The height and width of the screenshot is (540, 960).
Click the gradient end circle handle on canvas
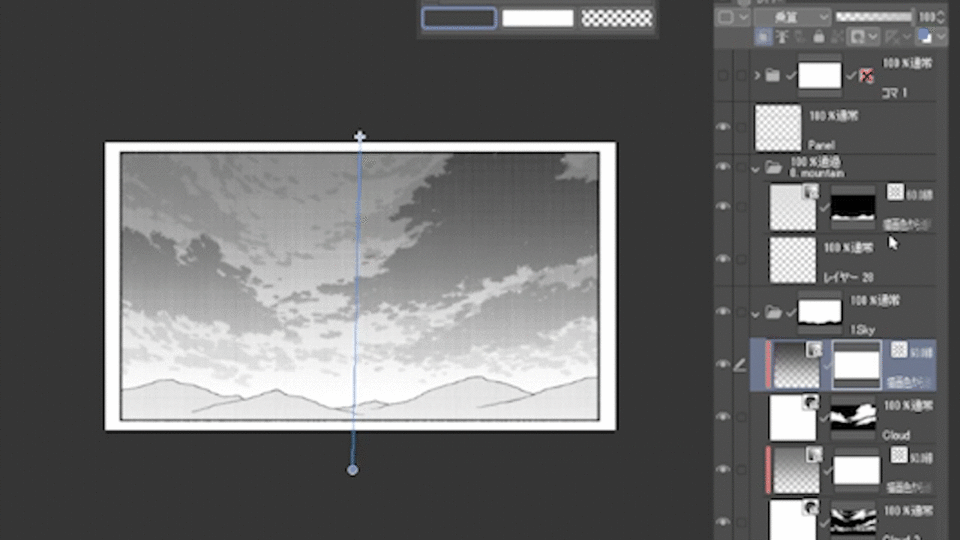point(353,470)
